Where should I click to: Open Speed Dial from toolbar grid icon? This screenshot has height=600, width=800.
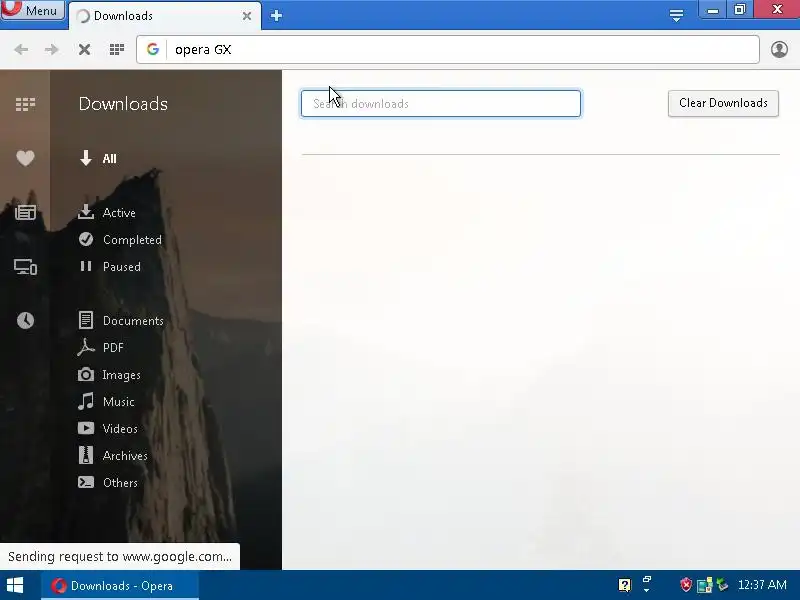[117, 49]
